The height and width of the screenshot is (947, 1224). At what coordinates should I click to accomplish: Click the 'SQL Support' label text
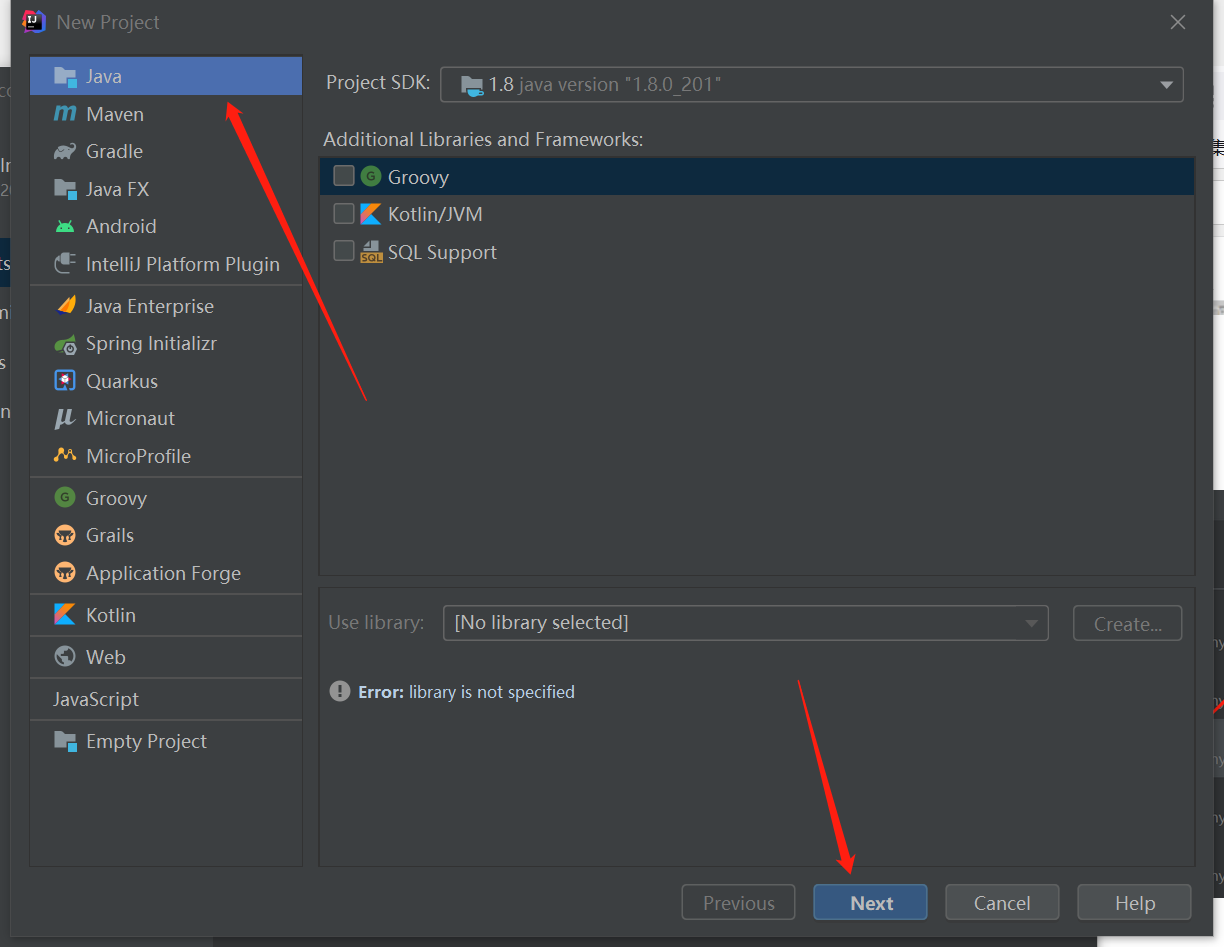442,252
